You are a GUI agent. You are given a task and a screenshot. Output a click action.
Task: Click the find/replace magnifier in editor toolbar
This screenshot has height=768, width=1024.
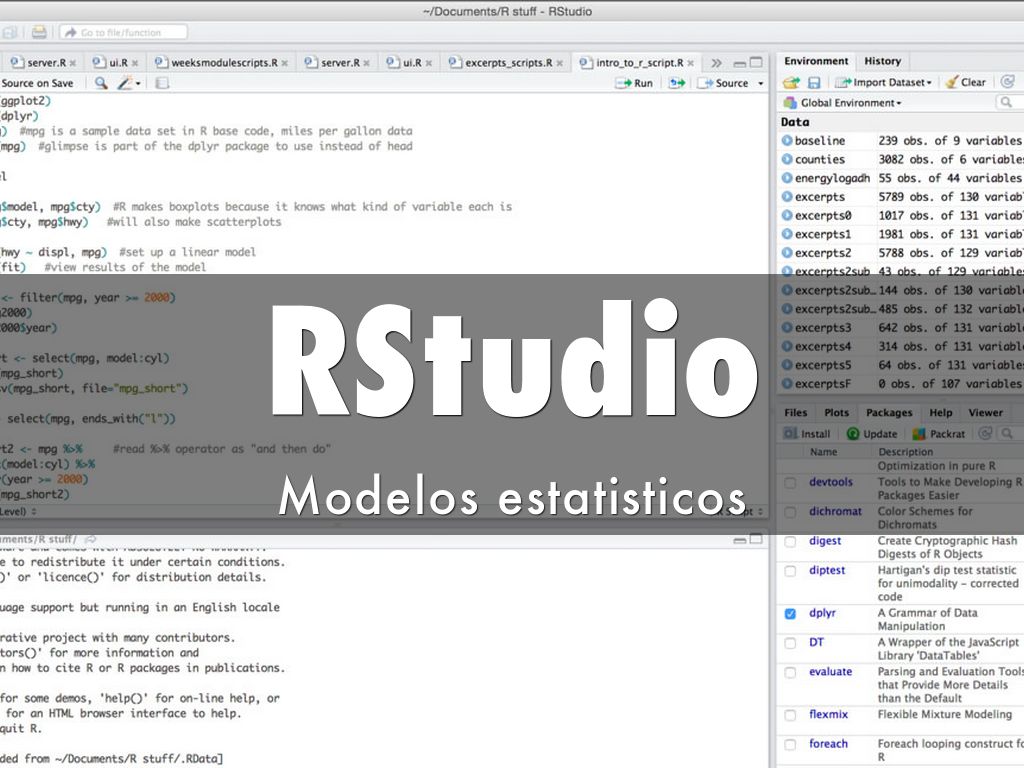(101, 83)
